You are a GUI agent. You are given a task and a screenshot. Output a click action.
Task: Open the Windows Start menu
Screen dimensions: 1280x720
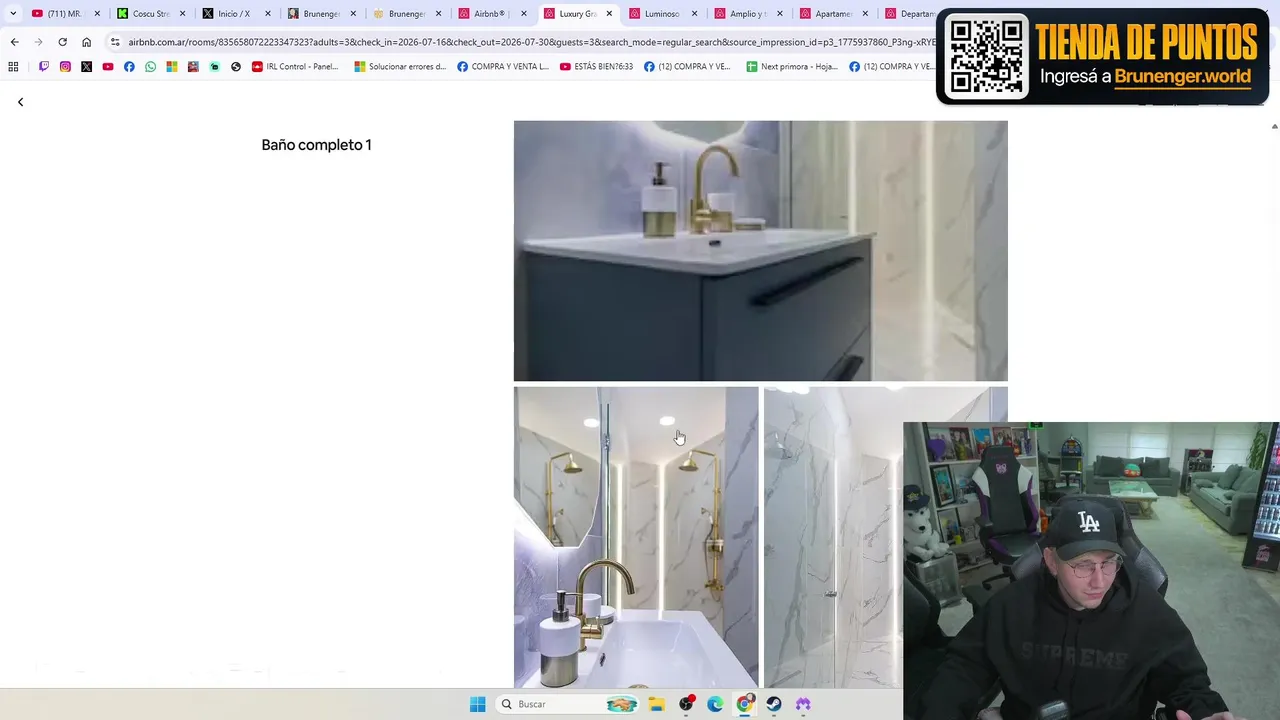pos(478,704)
